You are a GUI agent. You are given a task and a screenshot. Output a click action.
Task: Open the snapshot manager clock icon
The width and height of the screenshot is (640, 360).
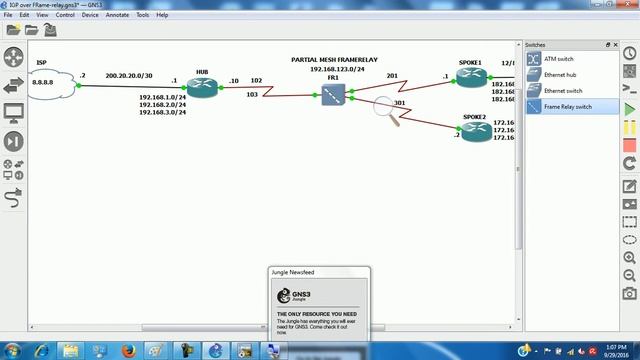[x=629, y=53]
